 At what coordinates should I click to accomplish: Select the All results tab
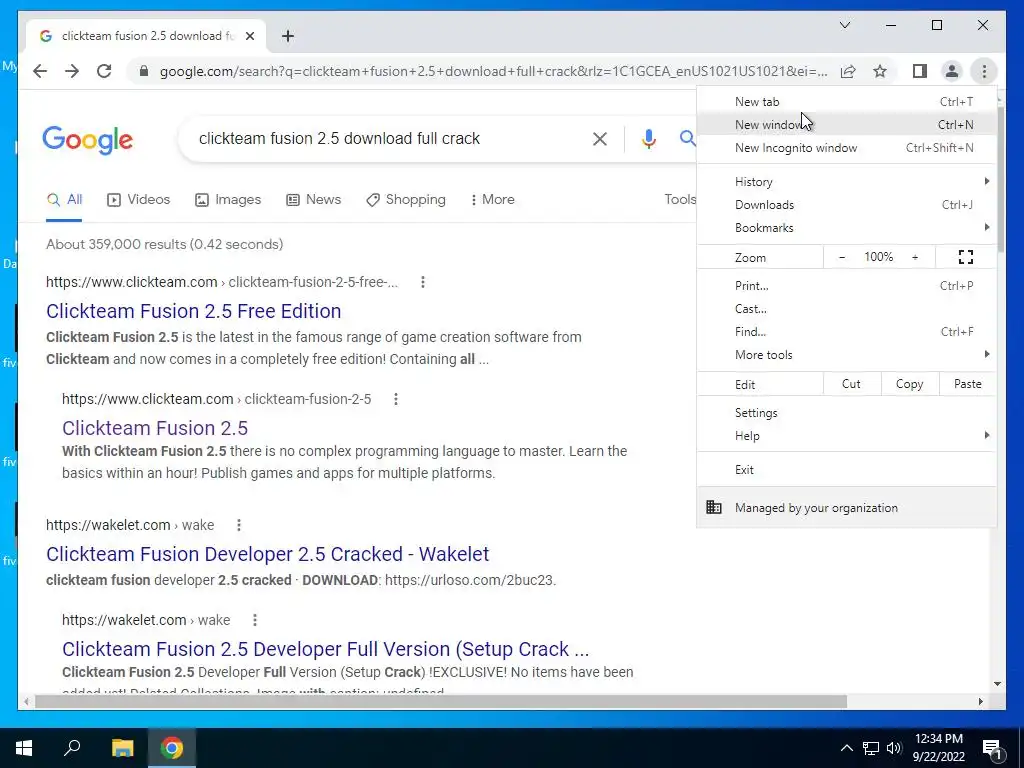[x=64, y=199]
